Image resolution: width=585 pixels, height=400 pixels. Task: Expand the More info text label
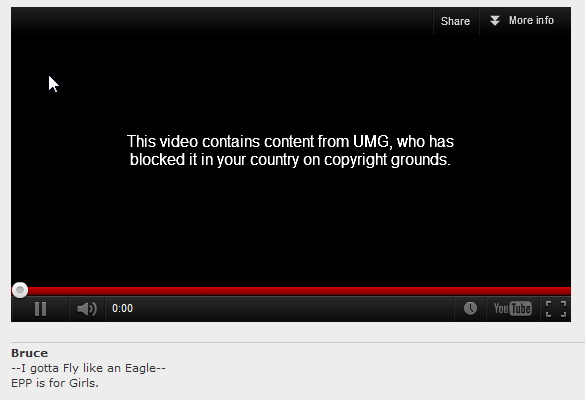coord(531,21)
